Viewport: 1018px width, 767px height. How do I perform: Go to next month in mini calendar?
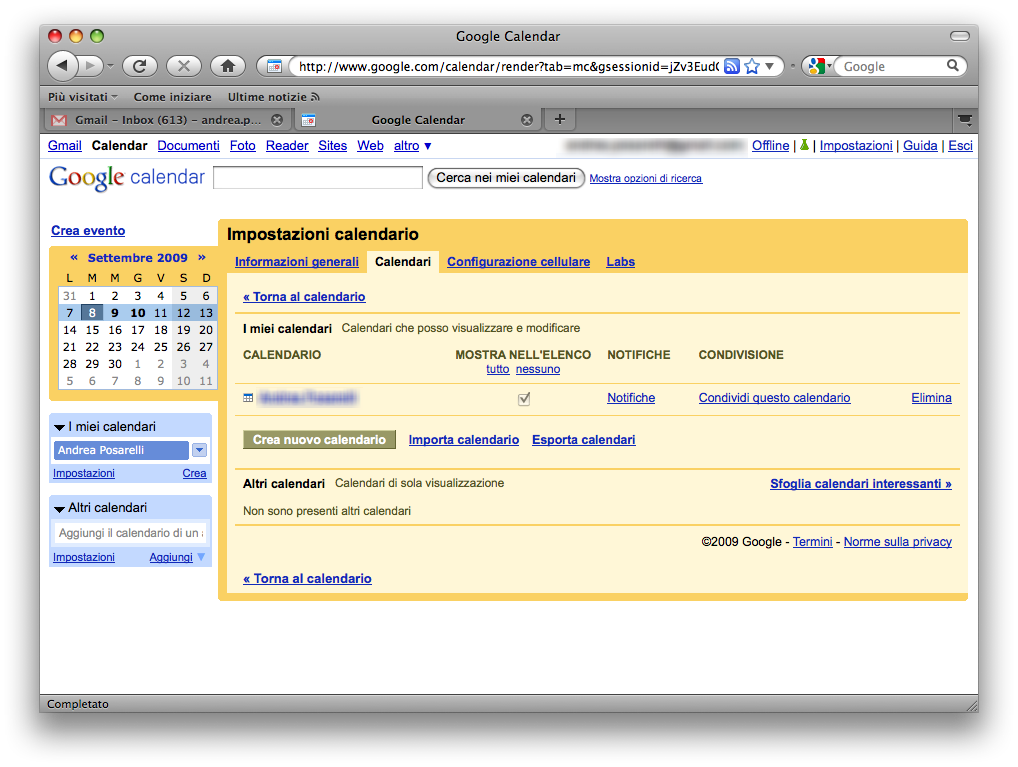pyautogui.click(x=201, y=258)
